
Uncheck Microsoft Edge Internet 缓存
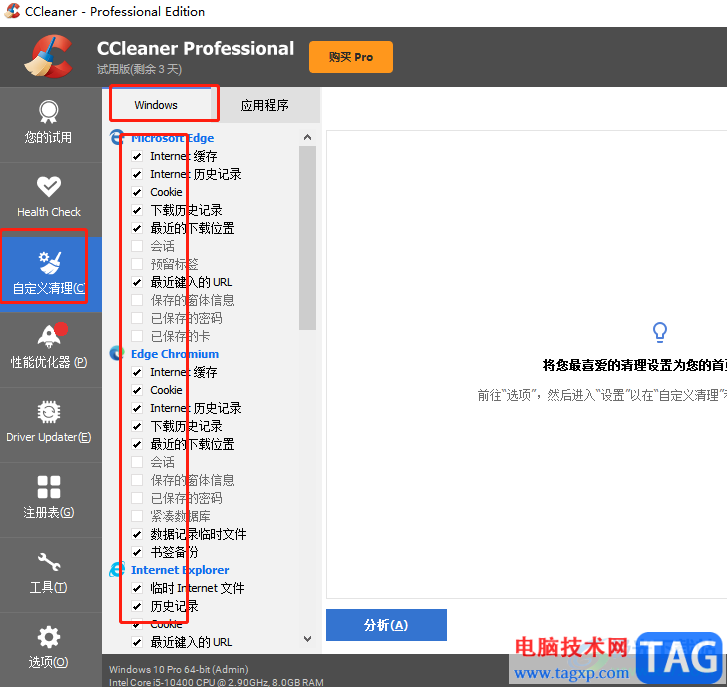pos(137,156)
